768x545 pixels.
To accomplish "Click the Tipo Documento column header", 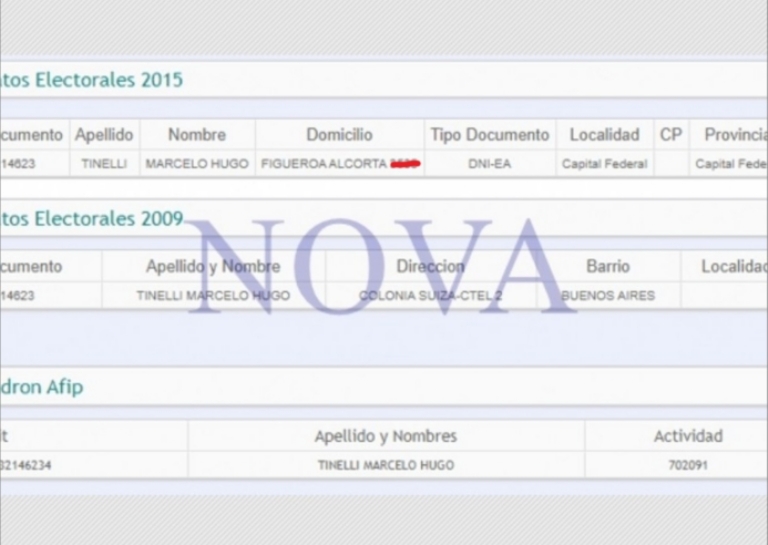I will [x=490, y=135].
